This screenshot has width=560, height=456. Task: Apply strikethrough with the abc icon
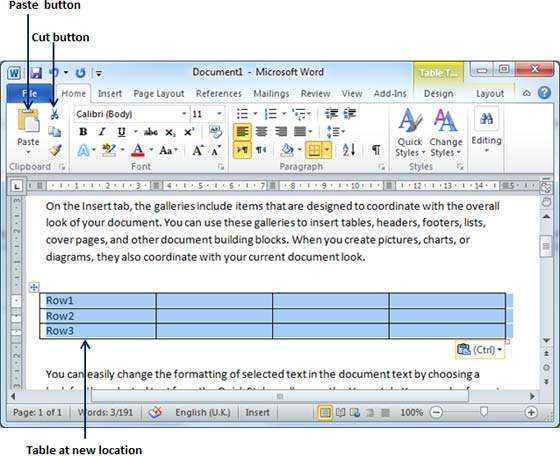click(x=151, y=132)
